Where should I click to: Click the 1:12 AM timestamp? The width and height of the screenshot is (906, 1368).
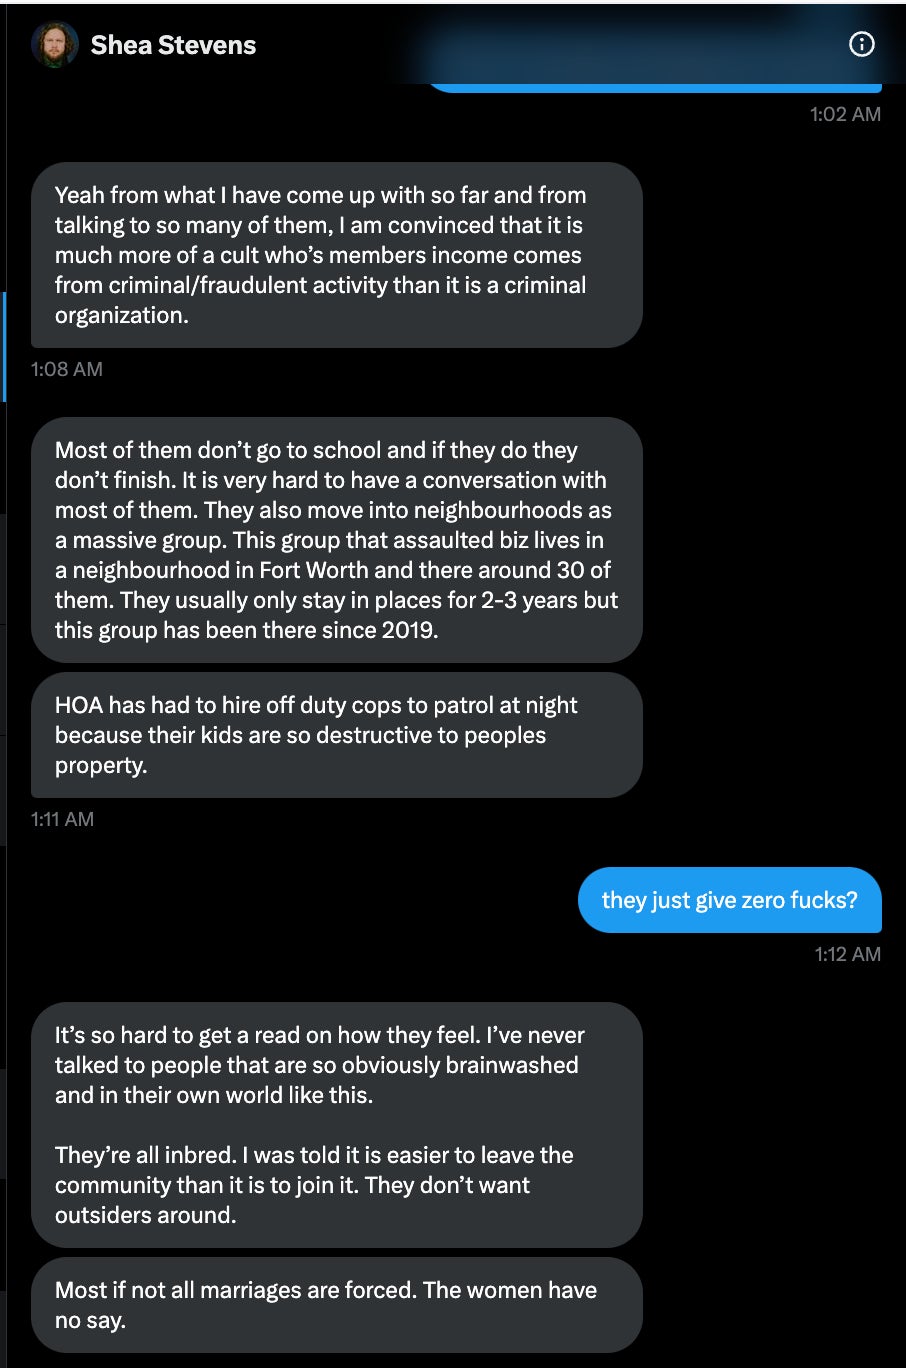pyautogui.click(x=847, y=954)
